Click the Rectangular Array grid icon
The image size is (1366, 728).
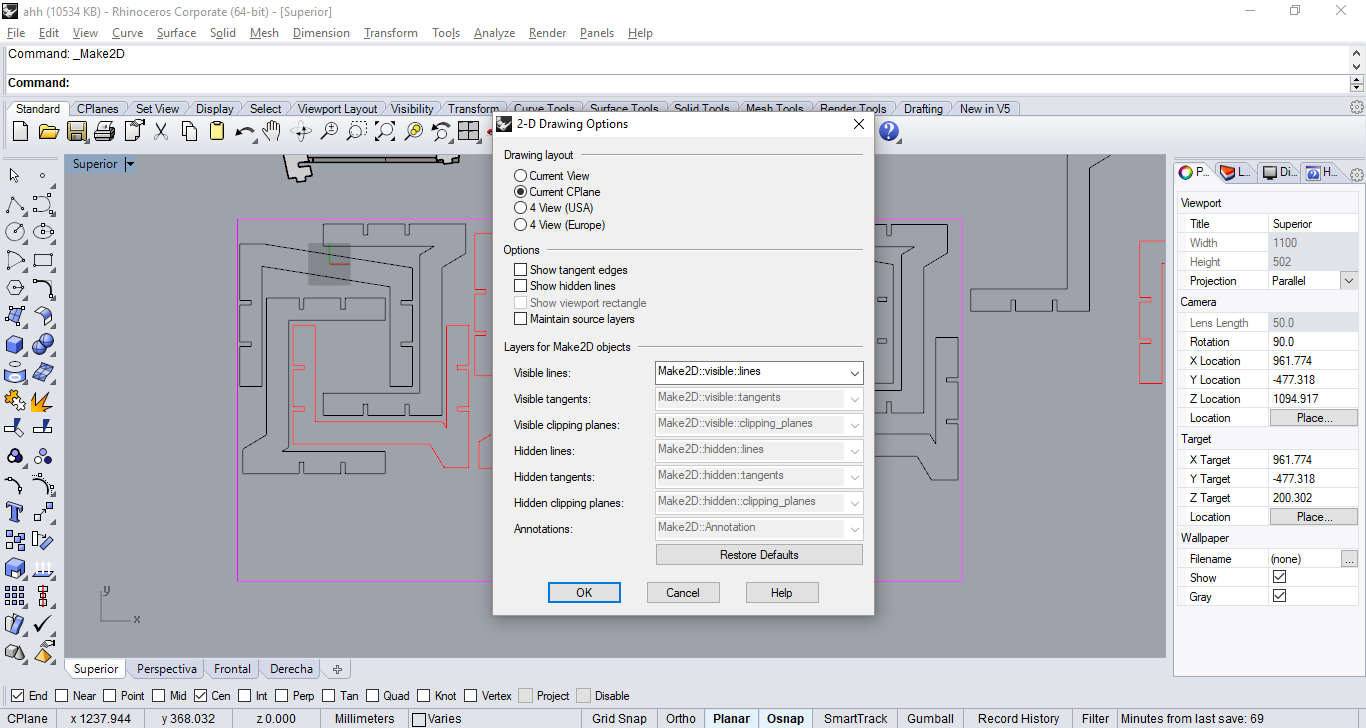tap(15, 596)
